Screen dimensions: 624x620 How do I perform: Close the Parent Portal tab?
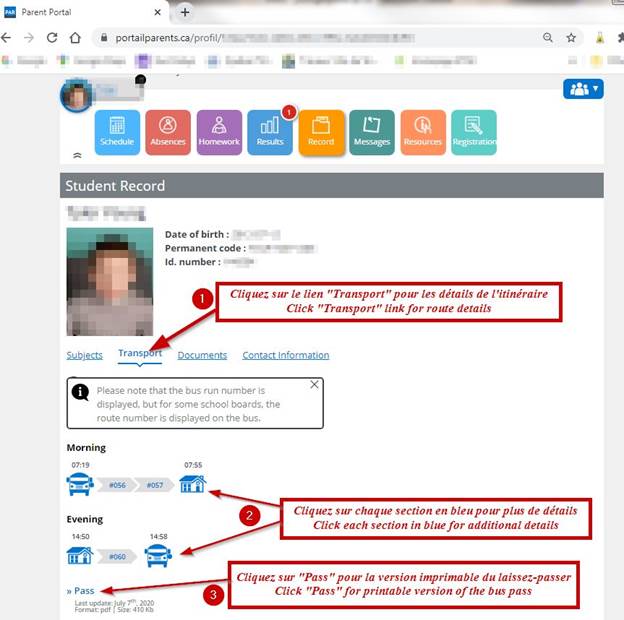158,12
